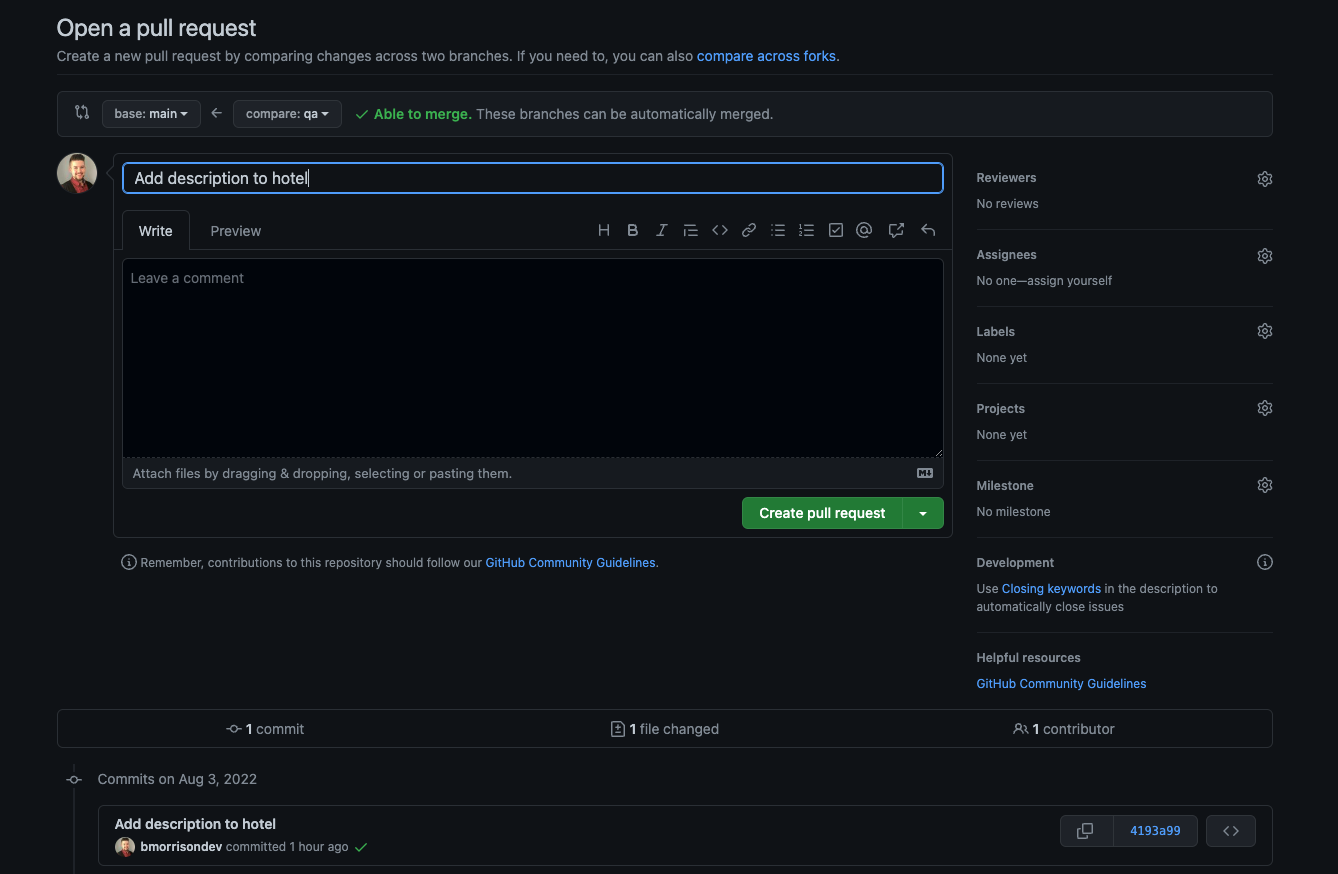Click the branch compare arrows icon
The width and height of the screenshot is (1338, 874).
coord(82,113)
